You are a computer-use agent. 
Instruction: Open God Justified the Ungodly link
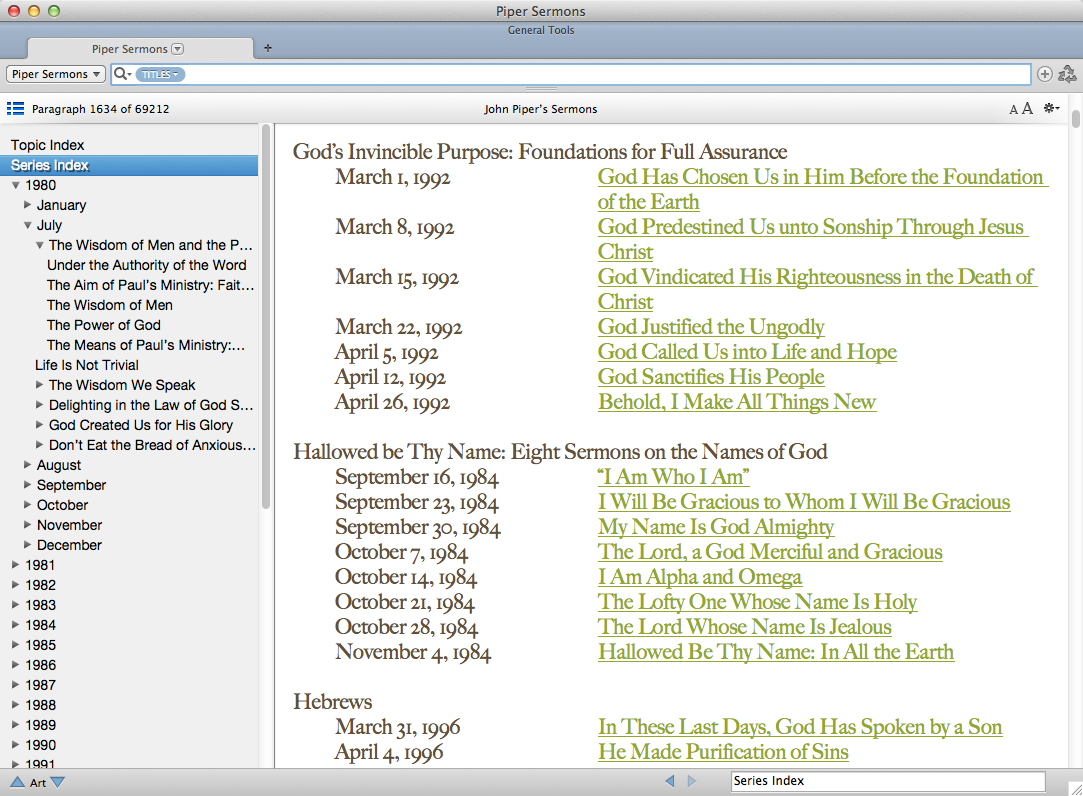click(711, 327)
